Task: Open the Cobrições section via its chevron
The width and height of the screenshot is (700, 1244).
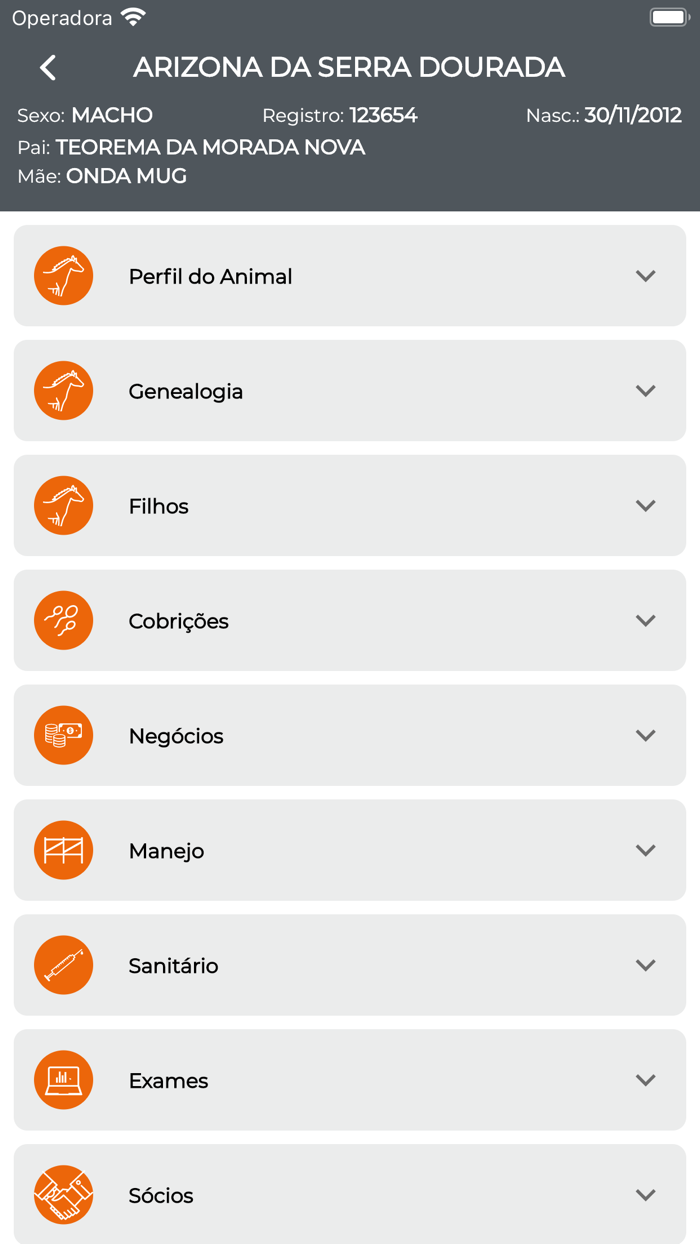Action: pyautogui.click(x=647, y=620)
